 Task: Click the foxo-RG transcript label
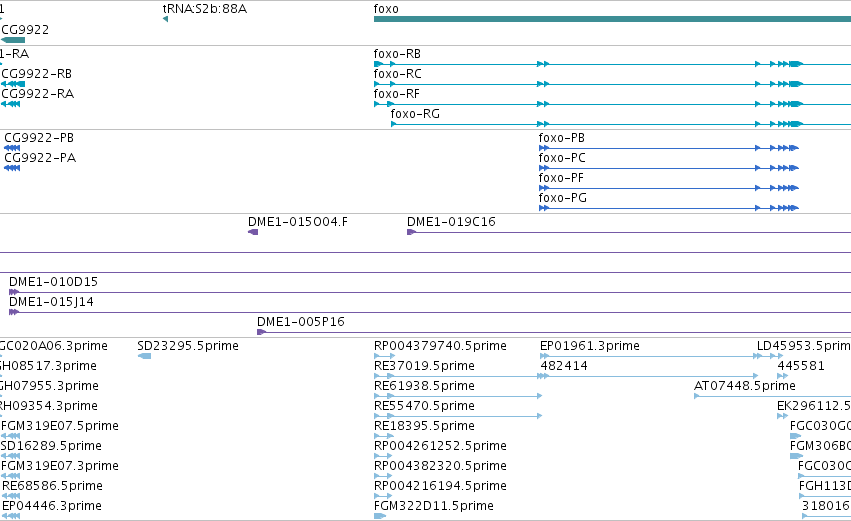point(415,114)
